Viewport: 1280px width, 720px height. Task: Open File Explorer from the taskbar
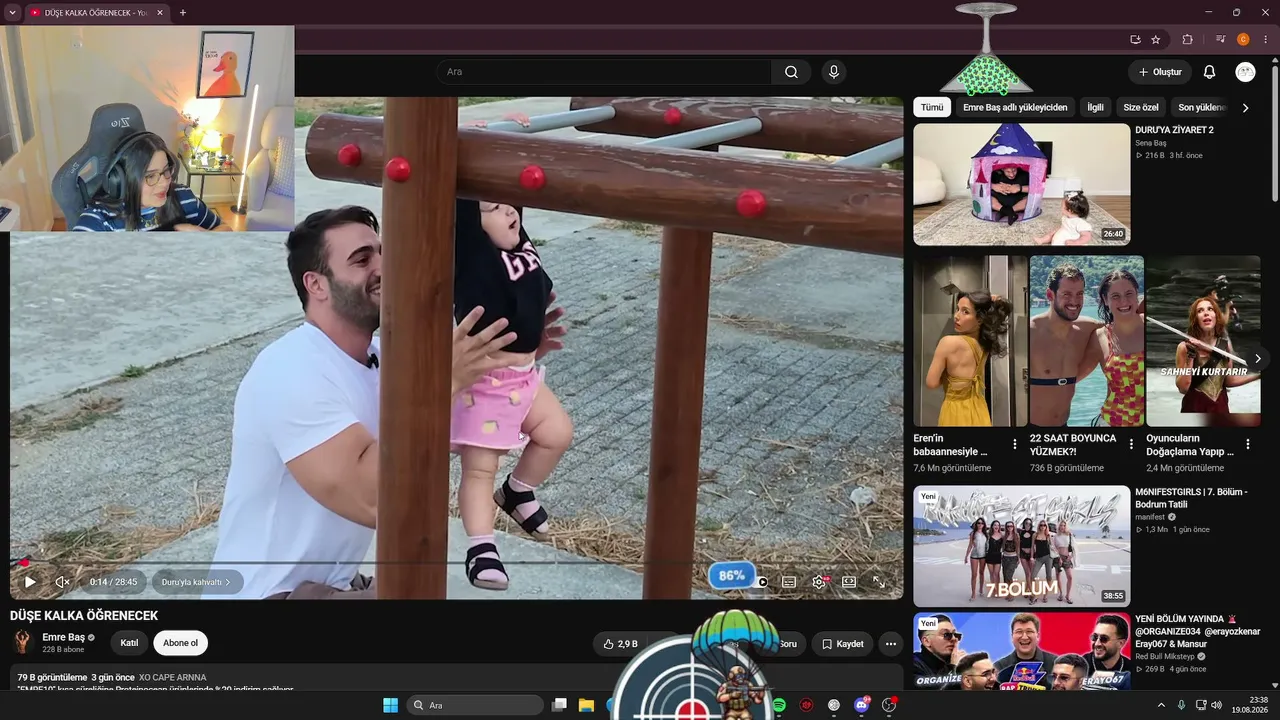[586, 705]
